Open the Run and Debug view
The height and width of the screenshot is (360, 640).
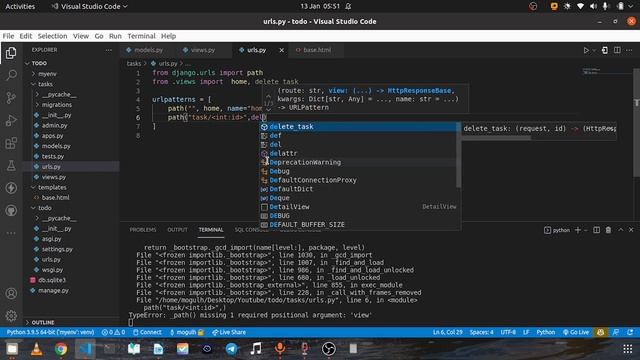click(x=11, y=120)
